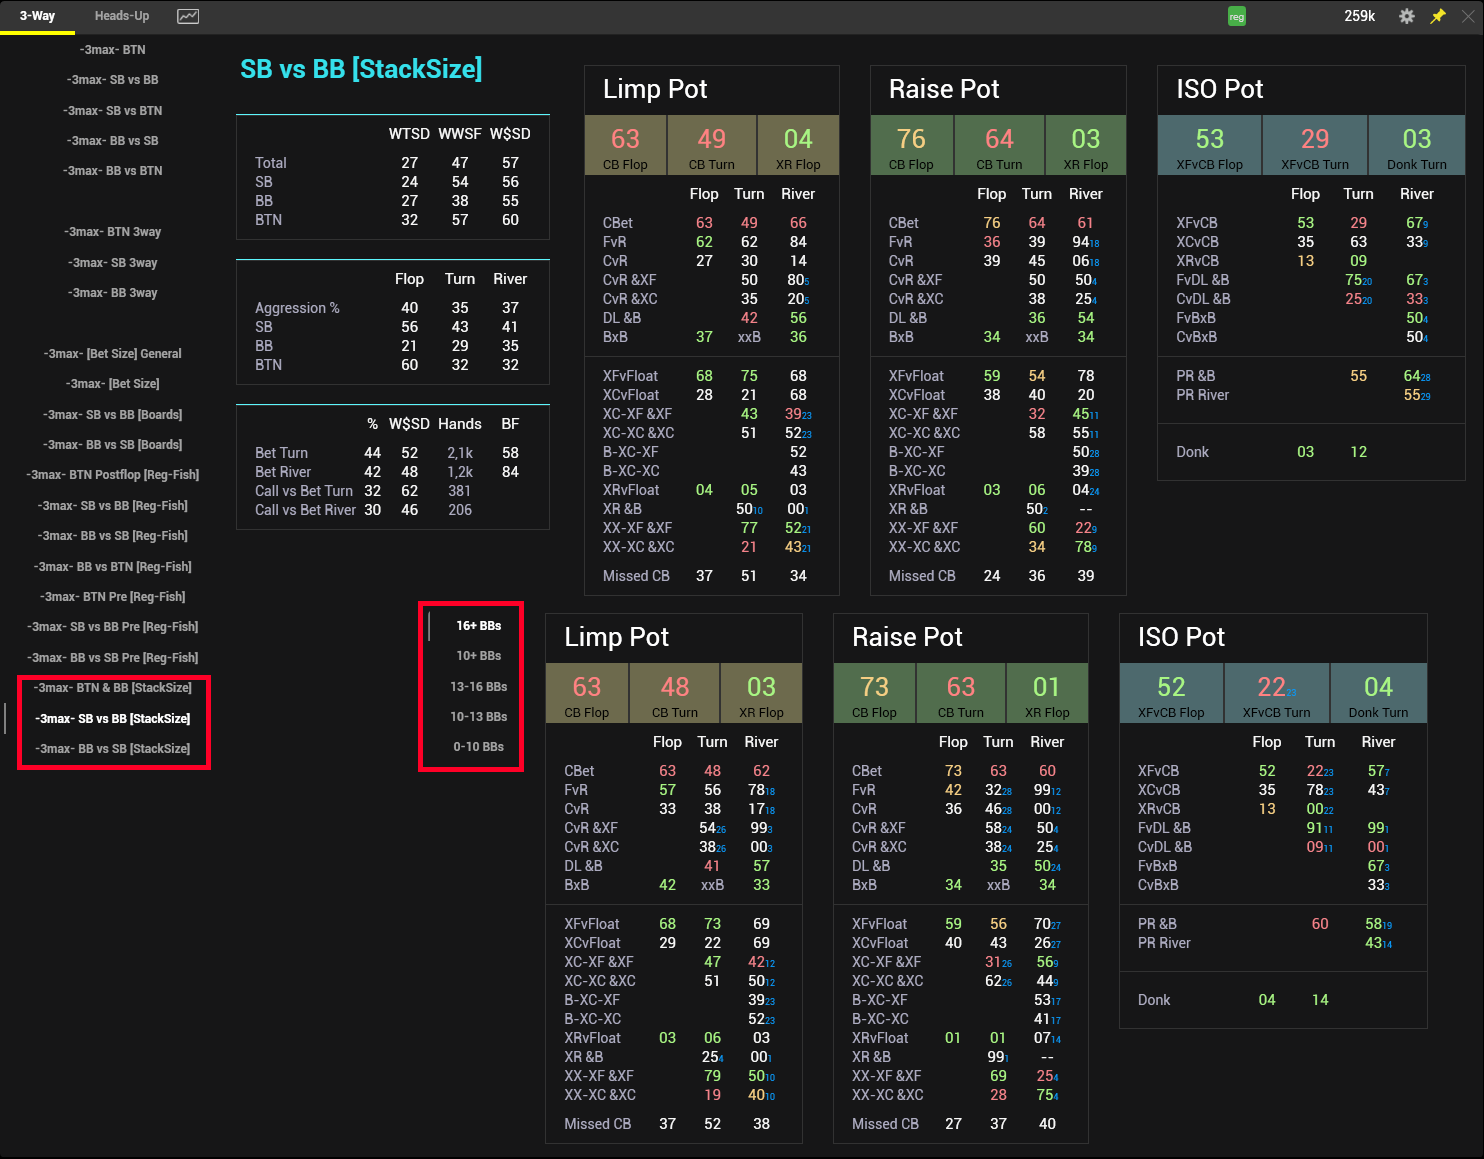Click the 259k hands count
This screenshot has height=1159, width=1484.
[1359, 16]
